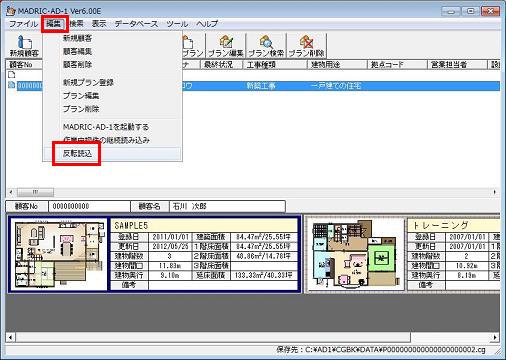Click the highlighted customer row icon
Viewport: 506px width, 360px height.
pos(12,85)
